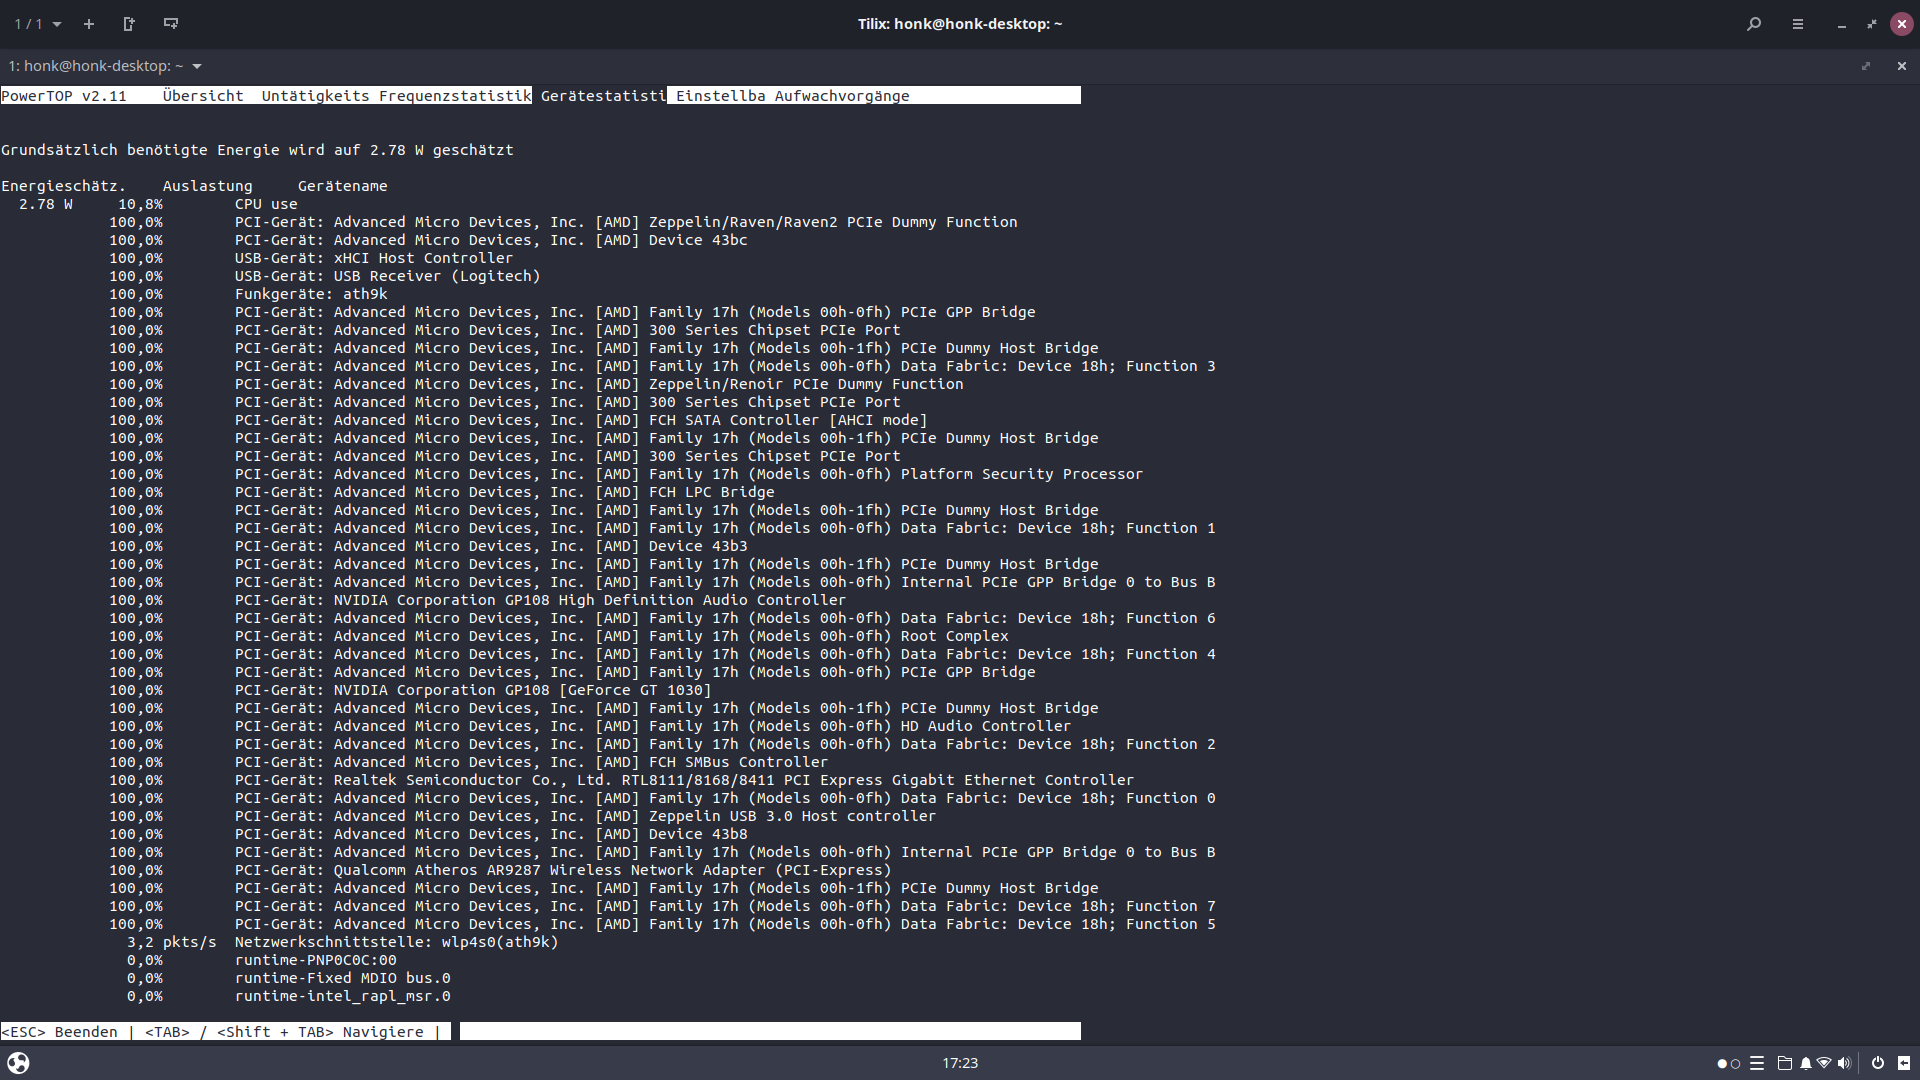Select Zeppelin/Raven/Raven2 PCIe Dummy Function row

(x=563, y=222)
